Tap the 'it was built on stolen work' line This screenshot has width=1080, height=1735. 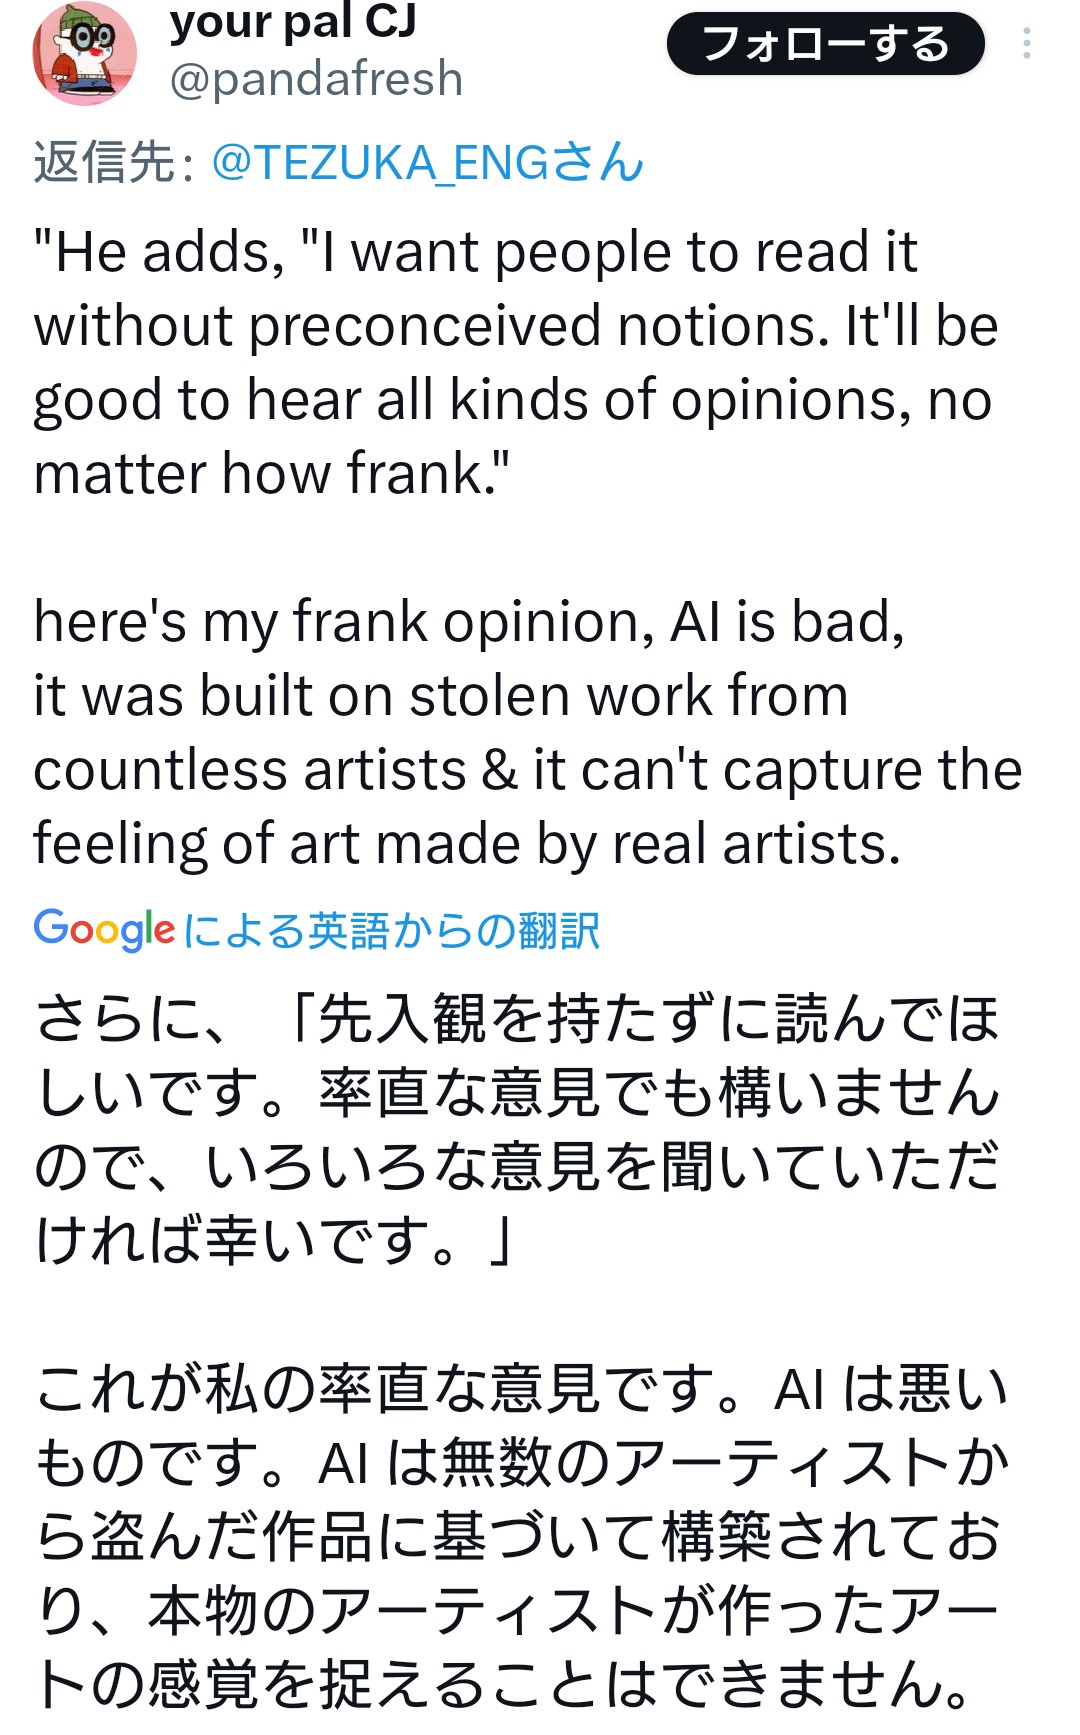440,695
